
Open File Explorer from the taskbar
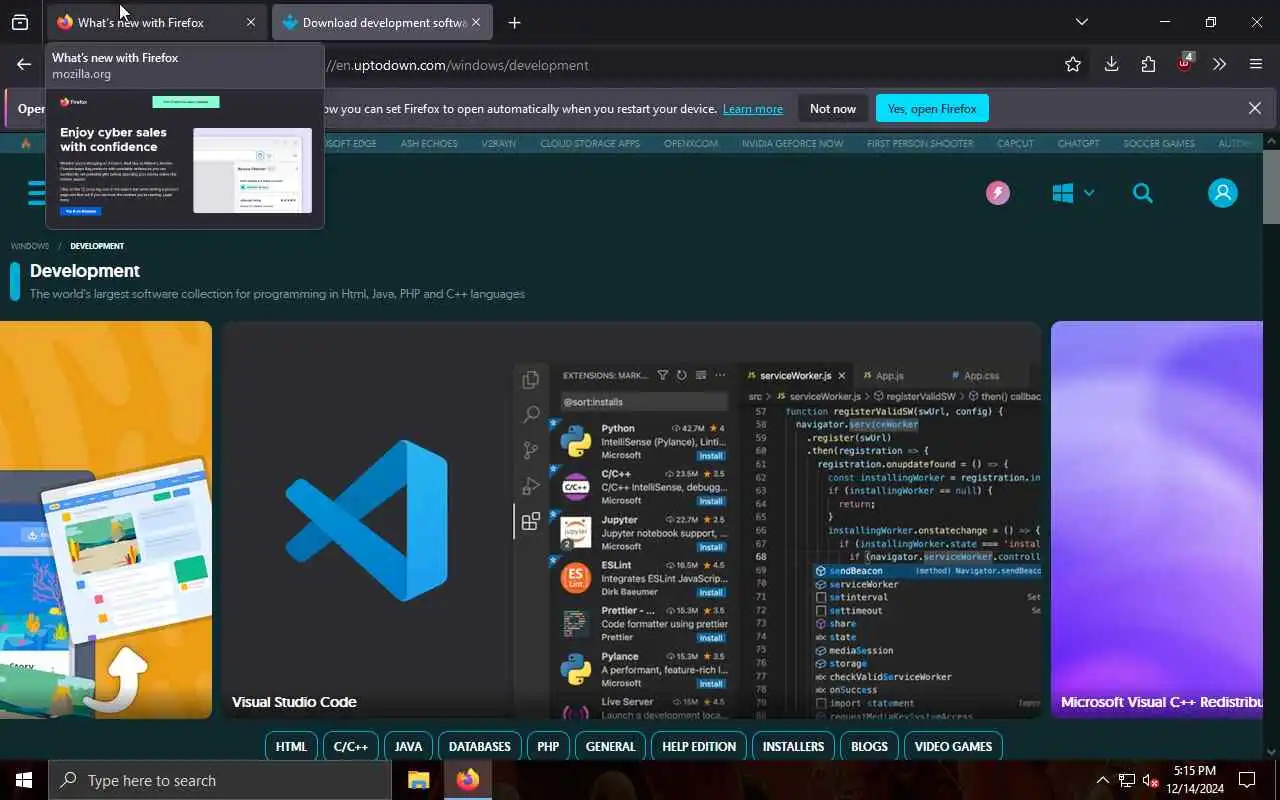pos(419,780)
